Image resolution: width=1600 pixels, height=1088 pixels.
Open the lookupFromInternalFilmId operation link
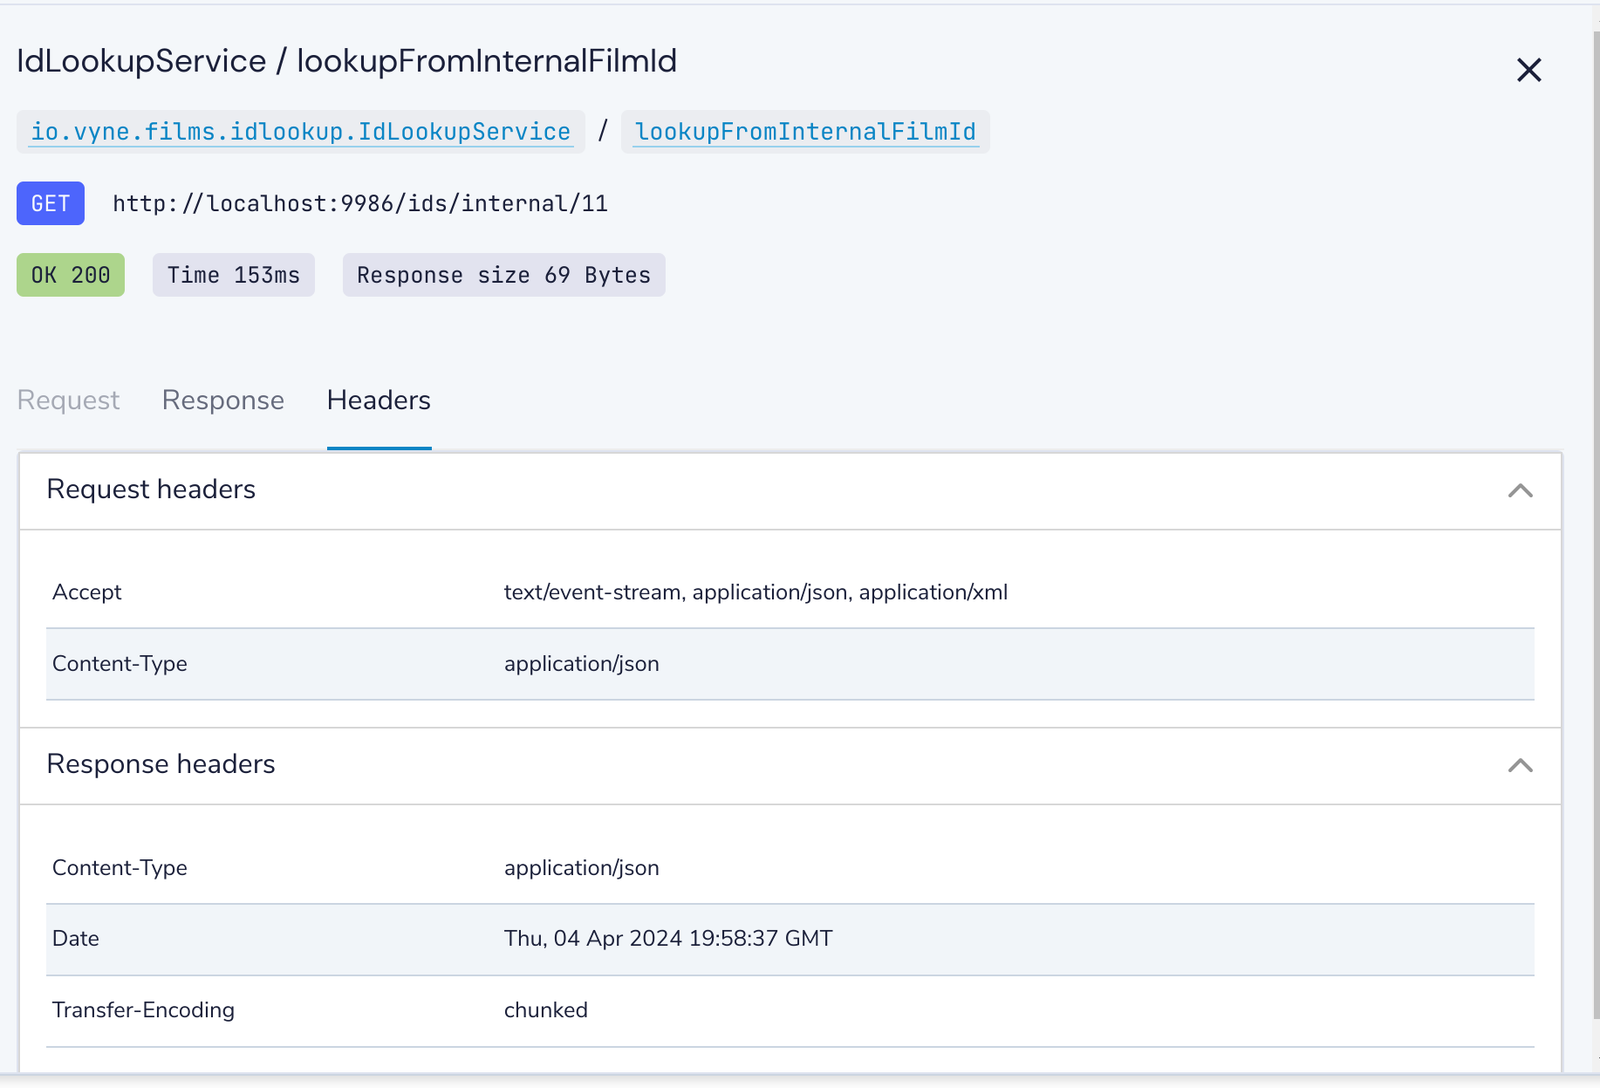coord(805,132)
